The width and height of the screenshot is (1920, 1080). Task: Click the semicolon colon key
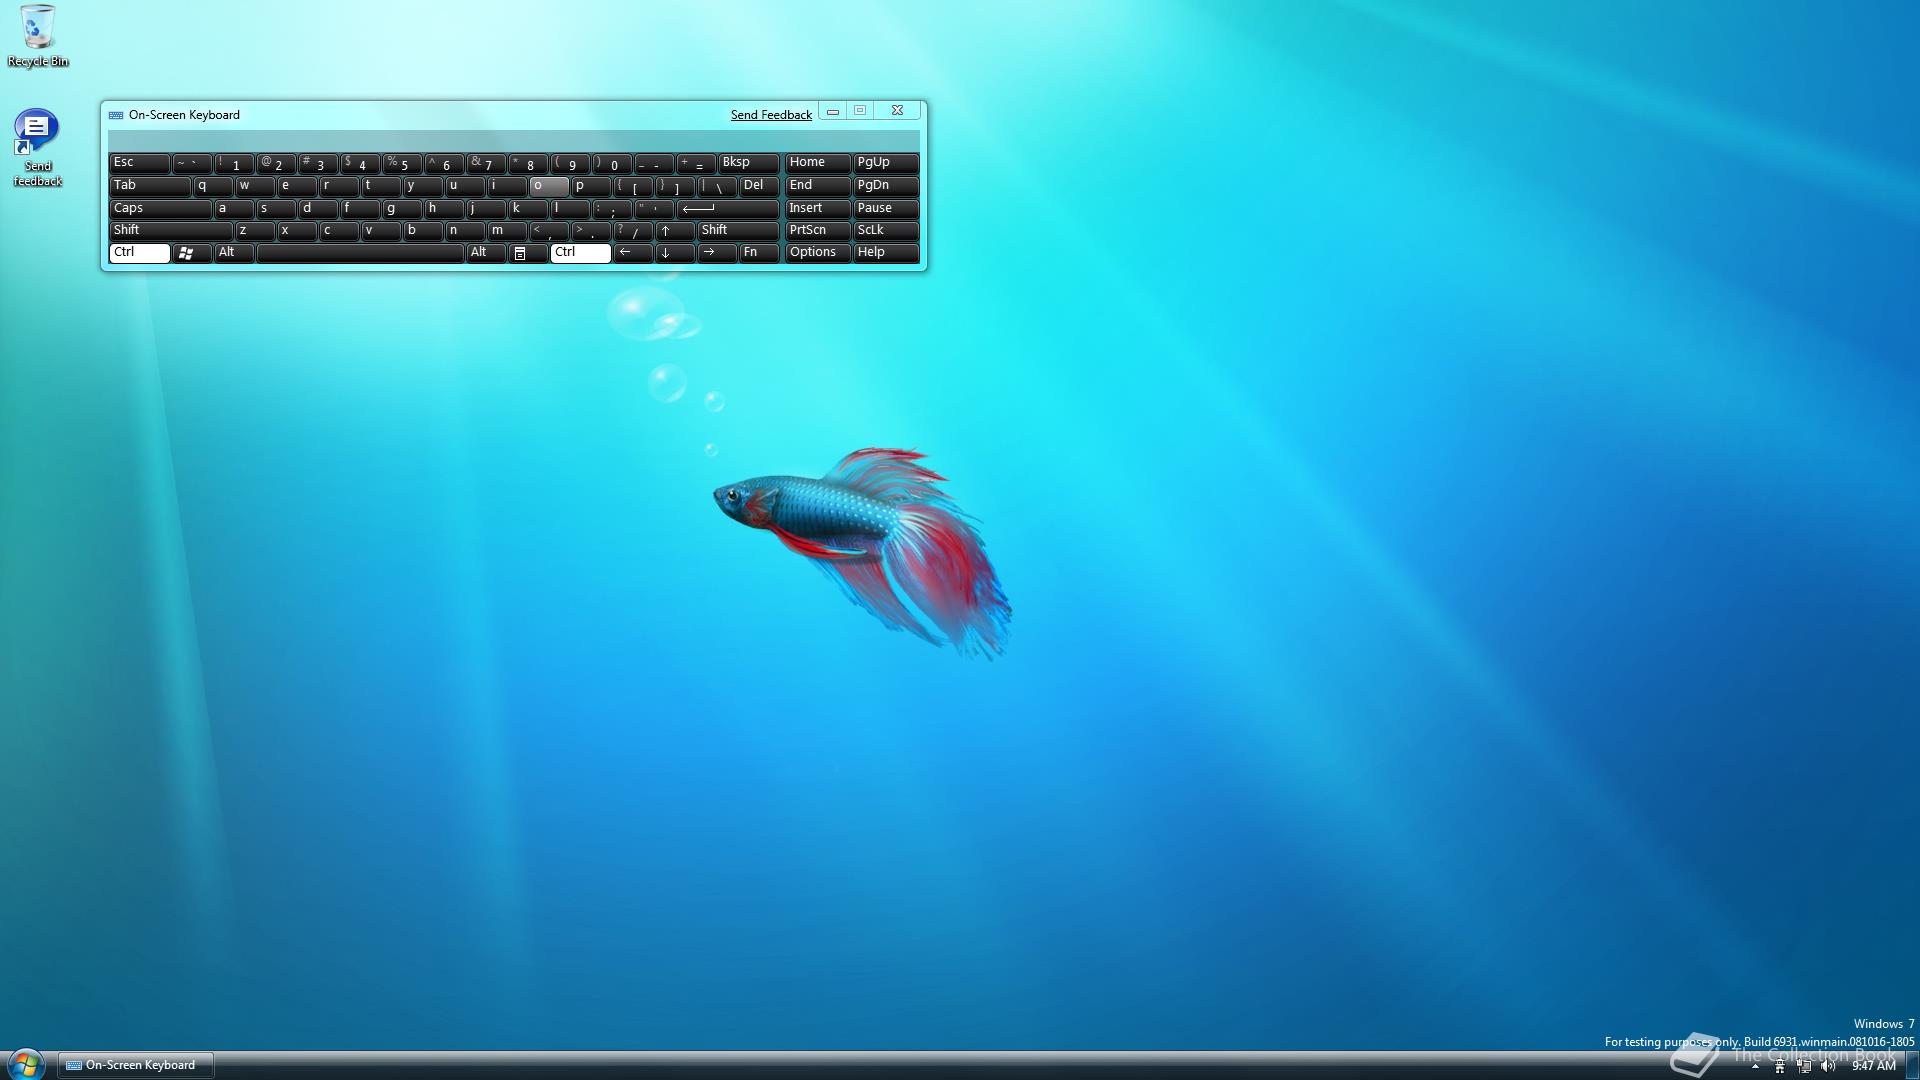tap(611, 209)
